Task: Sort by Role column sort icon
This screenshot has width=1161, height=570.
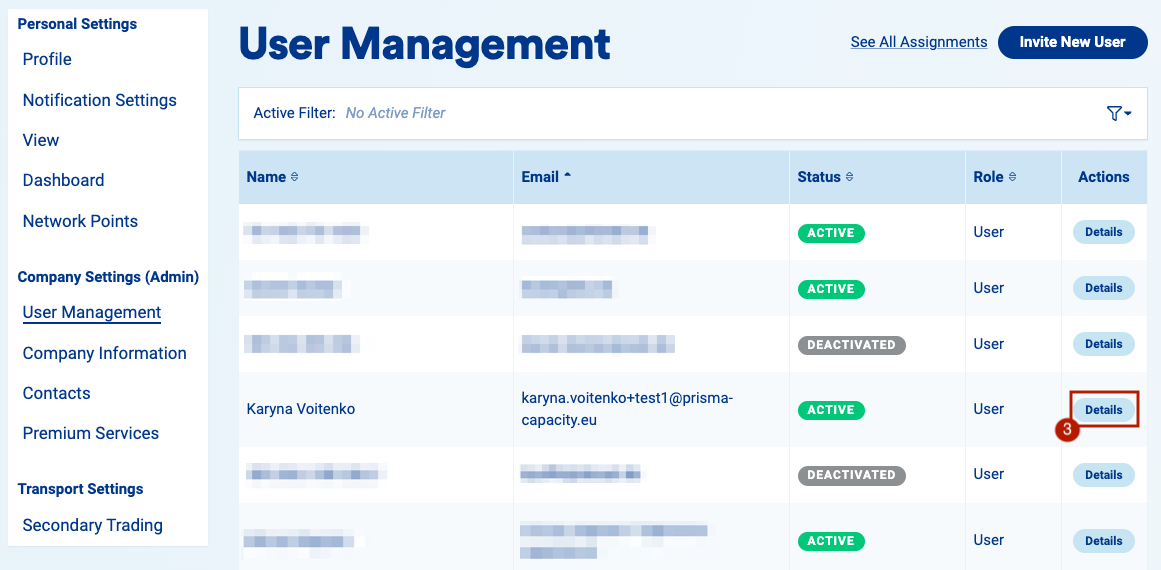Action: pos(1012,177)
